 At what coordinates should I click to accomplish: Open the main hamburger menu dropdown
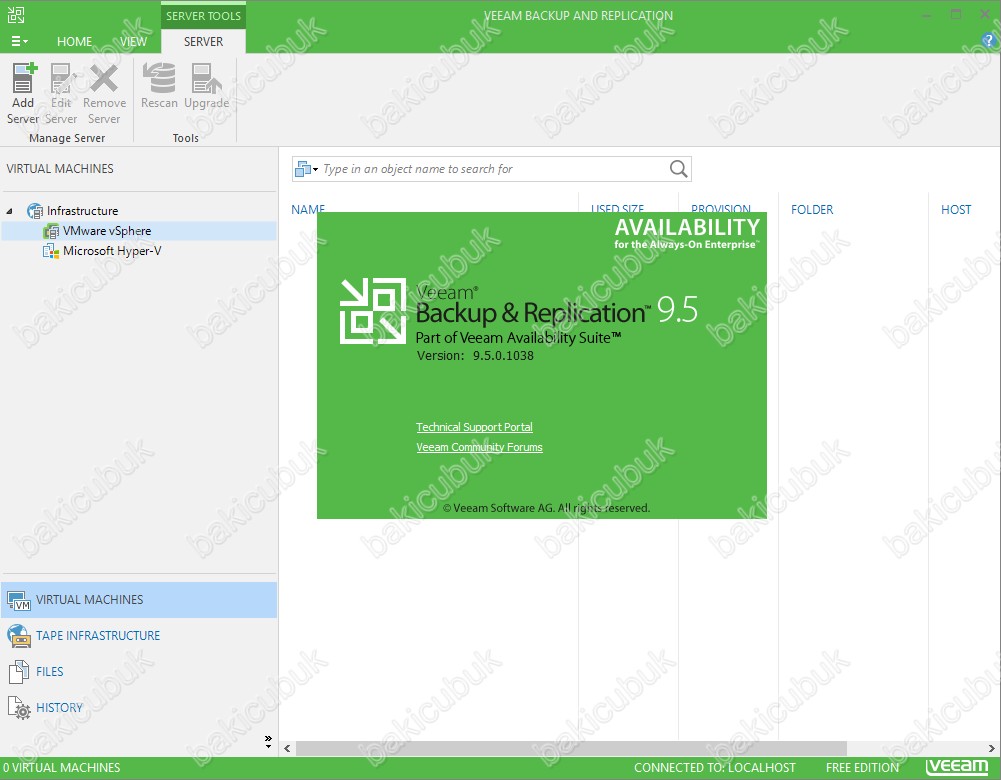pos(19,42)
